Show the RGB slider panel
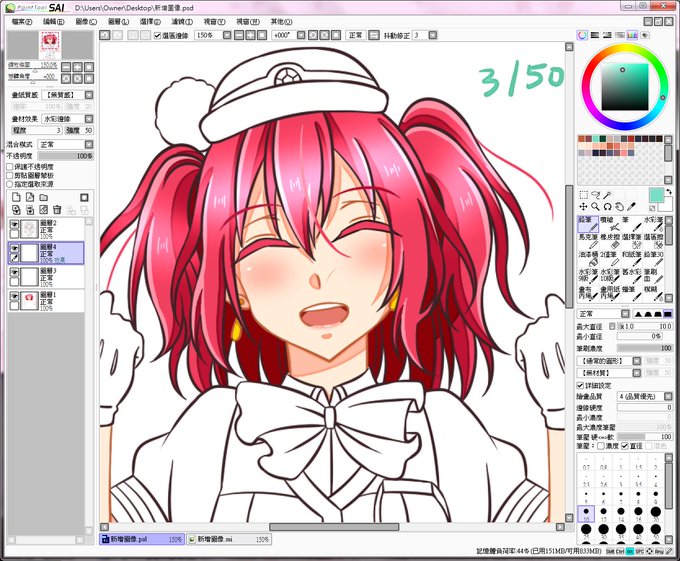 [595, 35]
